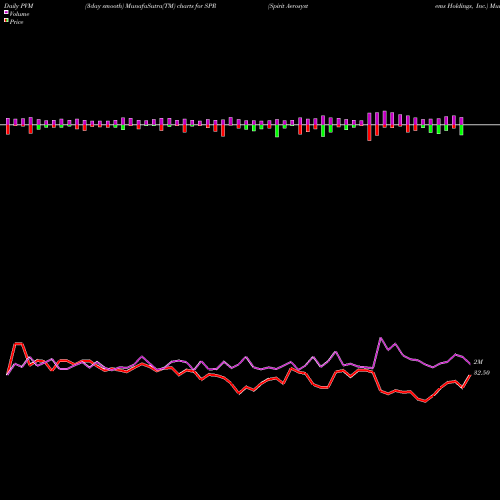Screen dimensions: 500x500
Task: Click the 'Price' legend label
Action: click(16, 22)
